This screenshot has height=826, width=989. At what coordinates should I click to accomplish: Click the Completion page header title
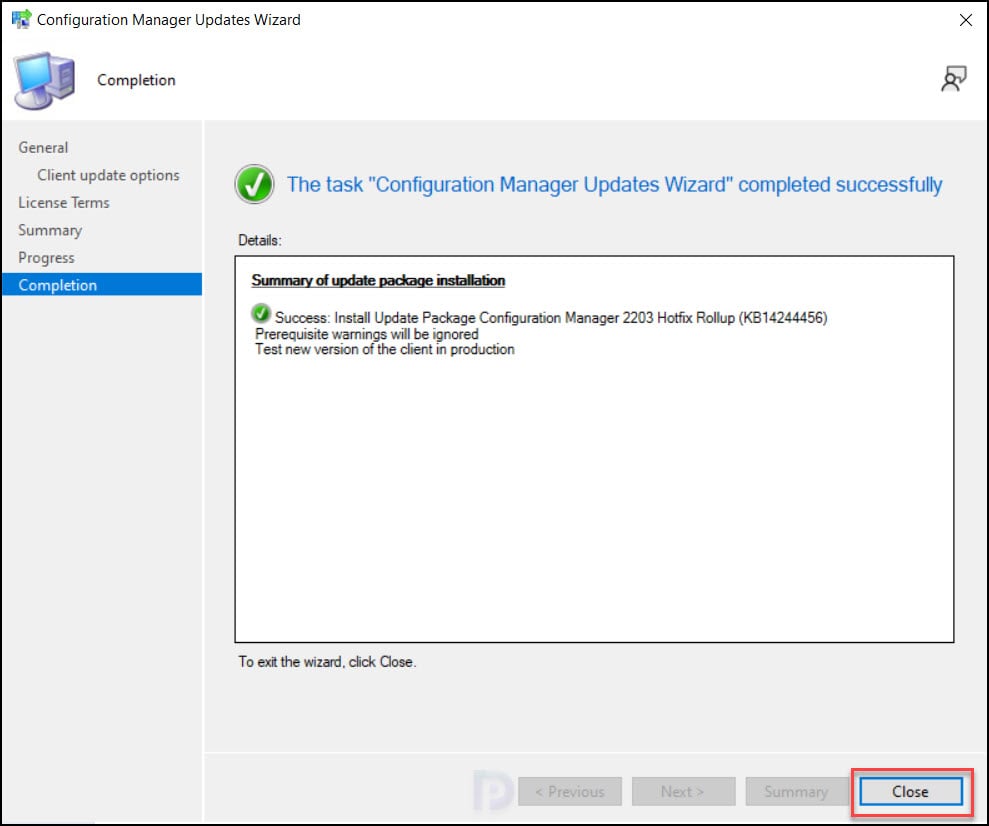tap(136, 80)
